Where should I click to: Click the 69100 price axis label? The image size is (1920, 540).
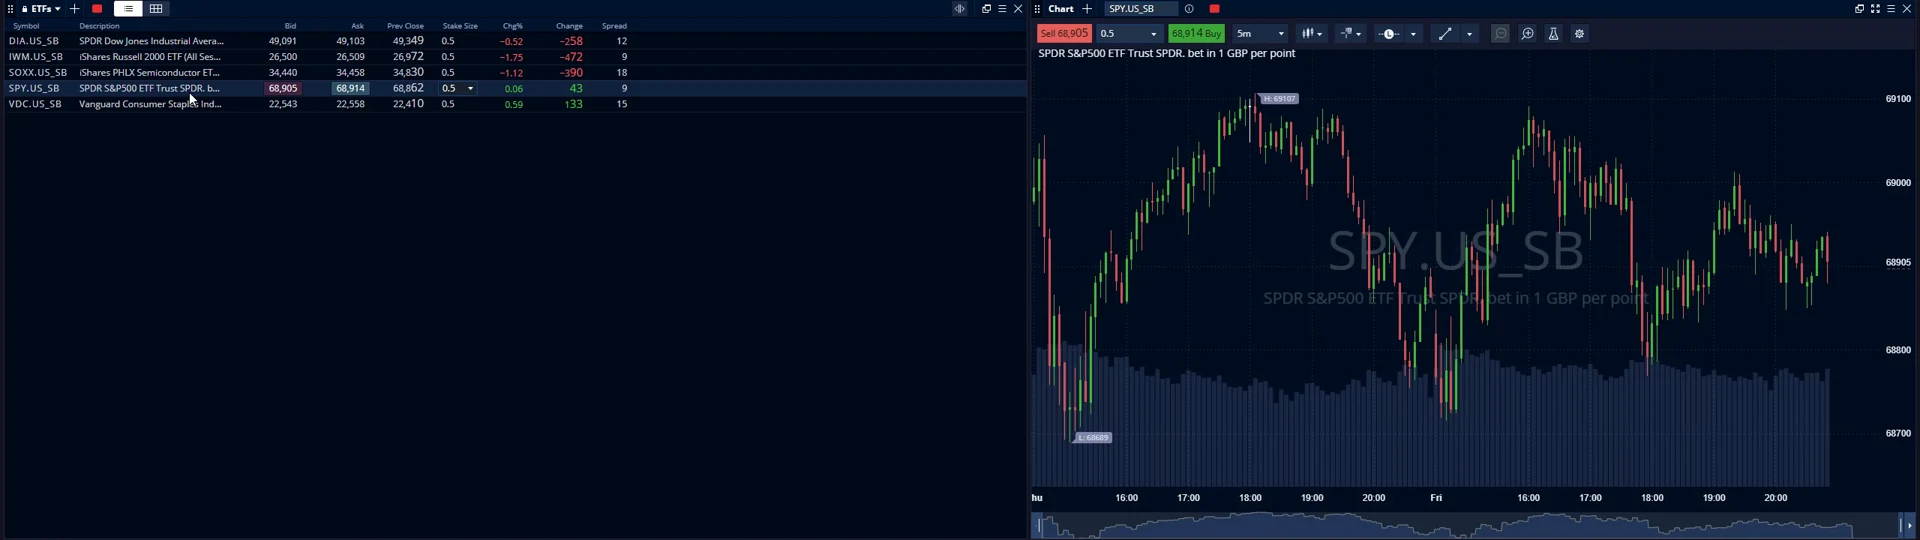tap(1897, 99)
